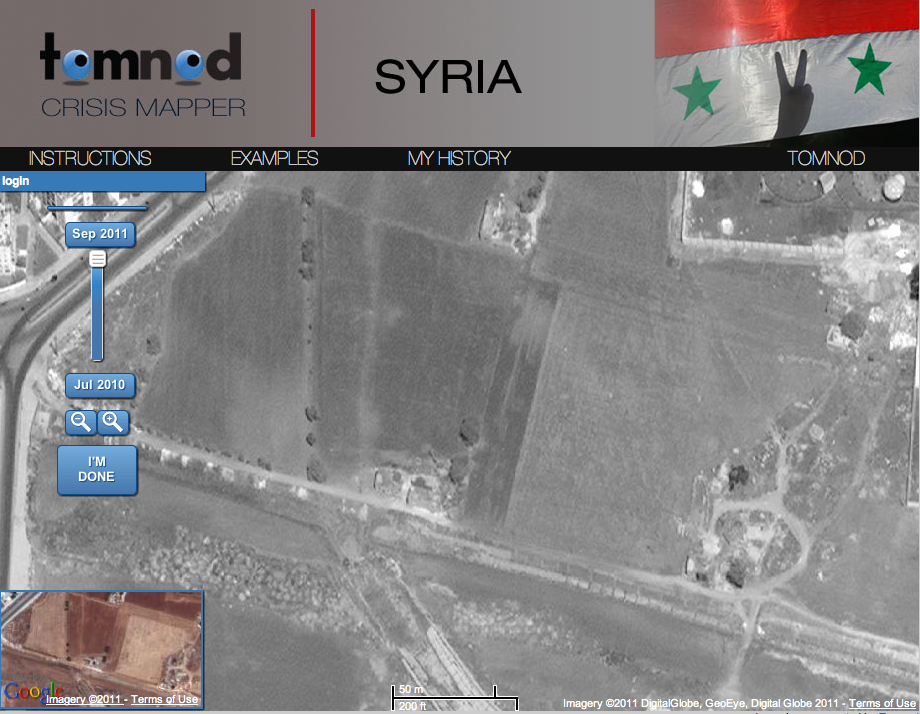Image resolution: width=920 pixels, height=714 pixels.
Task: Click the color overview mini map thumbnail
Action: pyautogui.click(x=102, y=640)
